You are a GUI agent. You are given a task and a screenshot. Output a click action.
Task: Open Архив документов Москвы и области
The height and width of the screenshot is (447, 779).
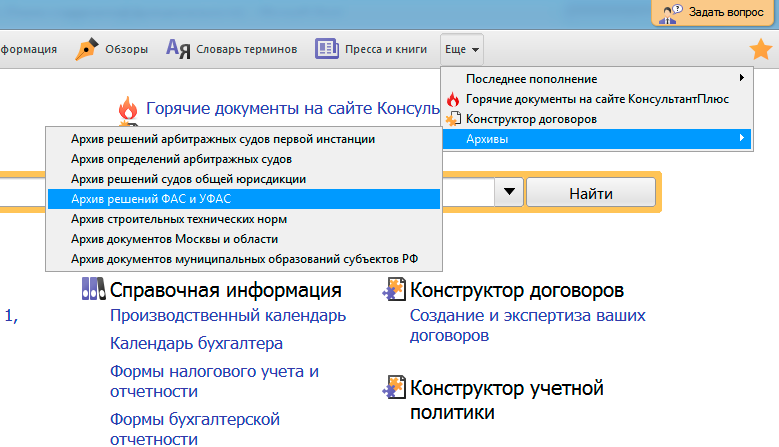244,239
